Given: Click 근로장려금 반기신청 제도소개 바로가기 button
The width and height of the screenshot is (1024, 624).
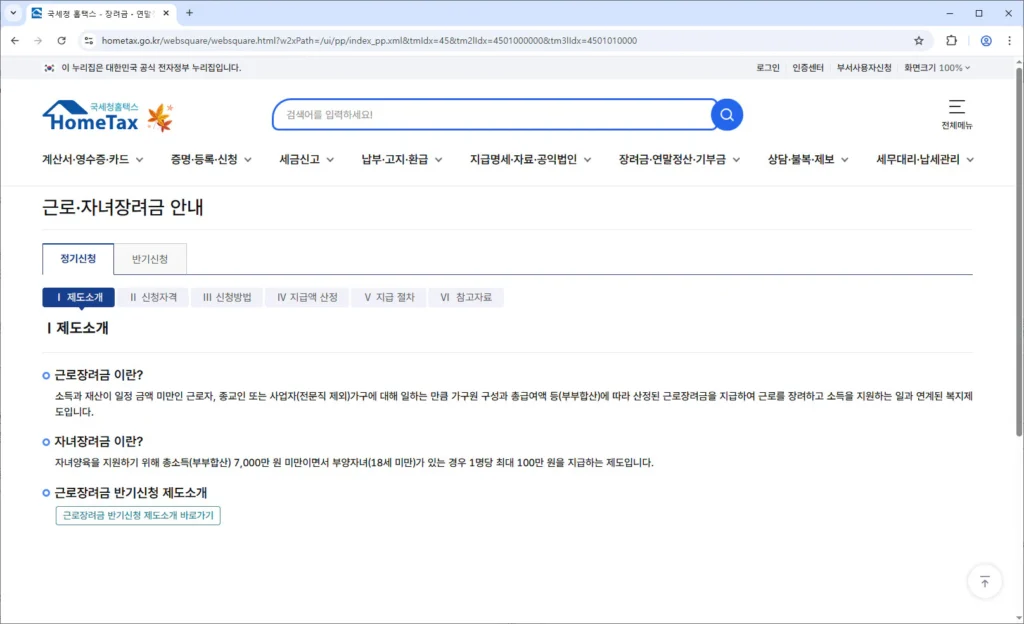Looking at the screenshot, I should point(138,515).
